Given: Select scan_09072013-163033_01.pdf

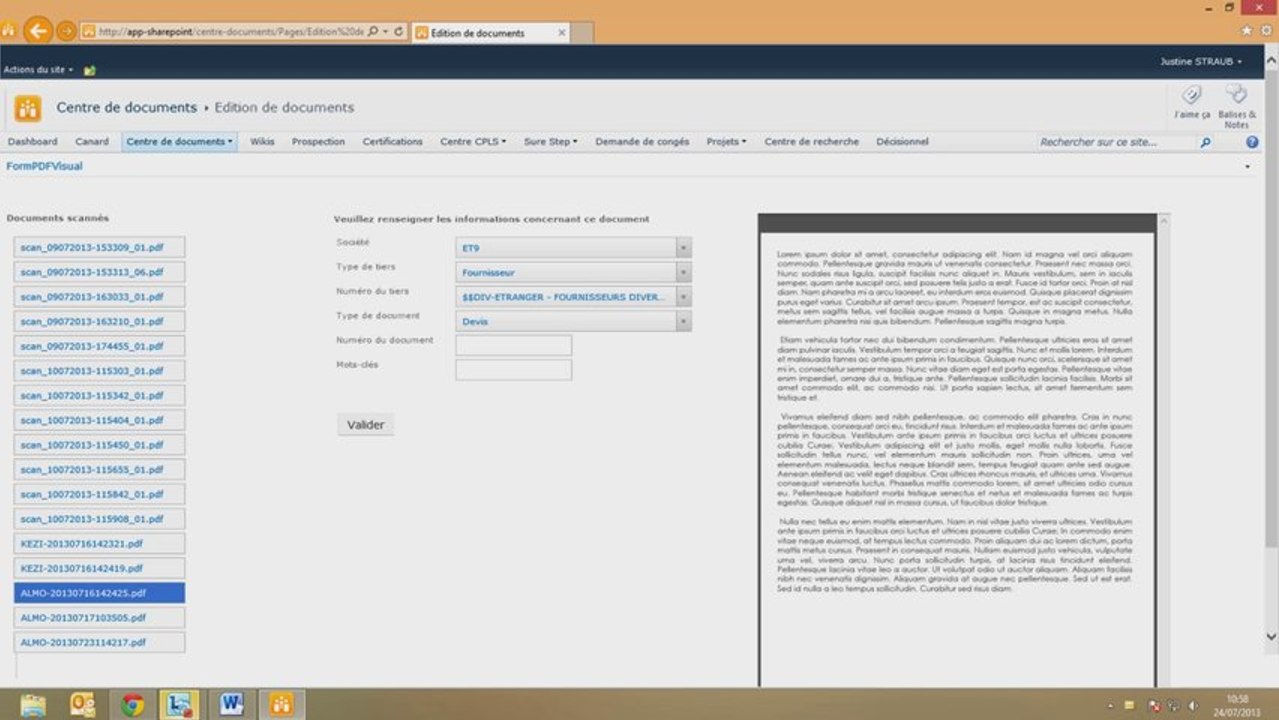Looking at the screenshot, I should pos(99,297).
